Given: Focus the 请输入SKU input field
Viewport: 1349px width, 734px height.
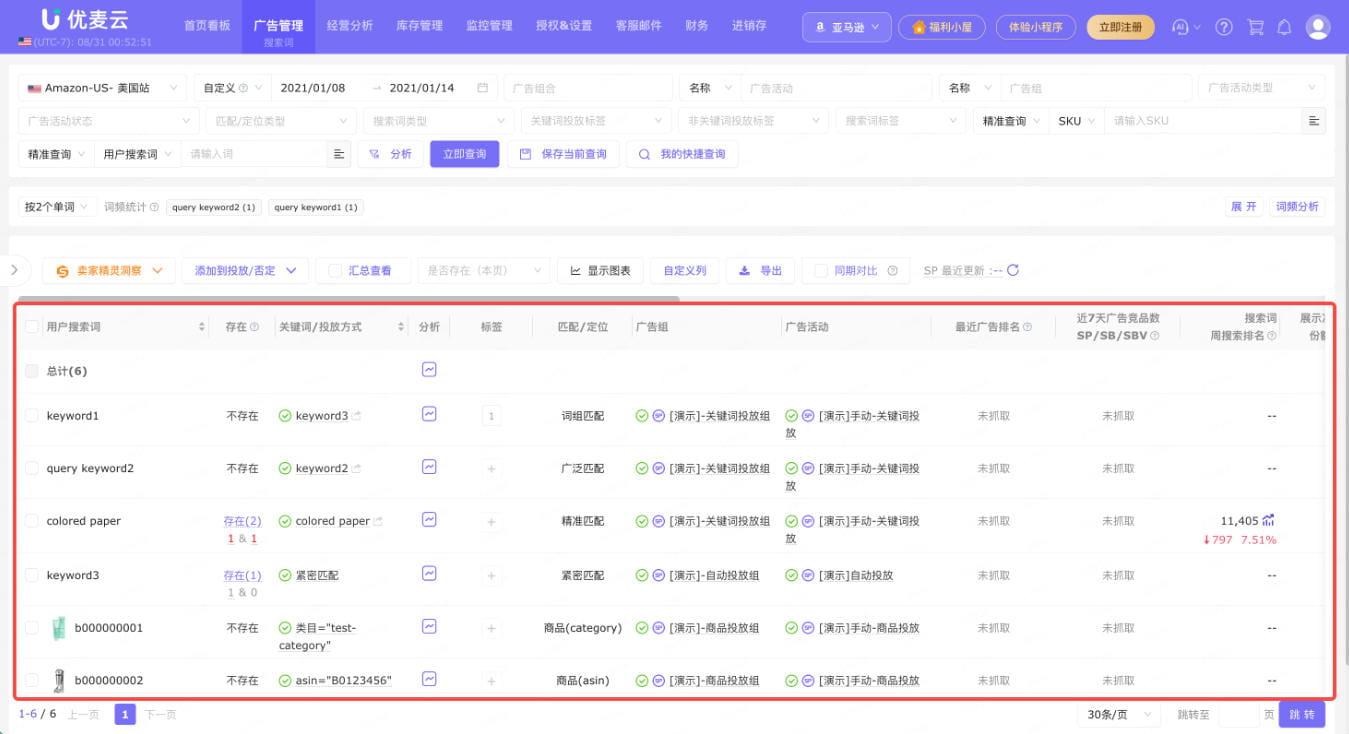Looking at the screenshot, I should point(1204,121).
